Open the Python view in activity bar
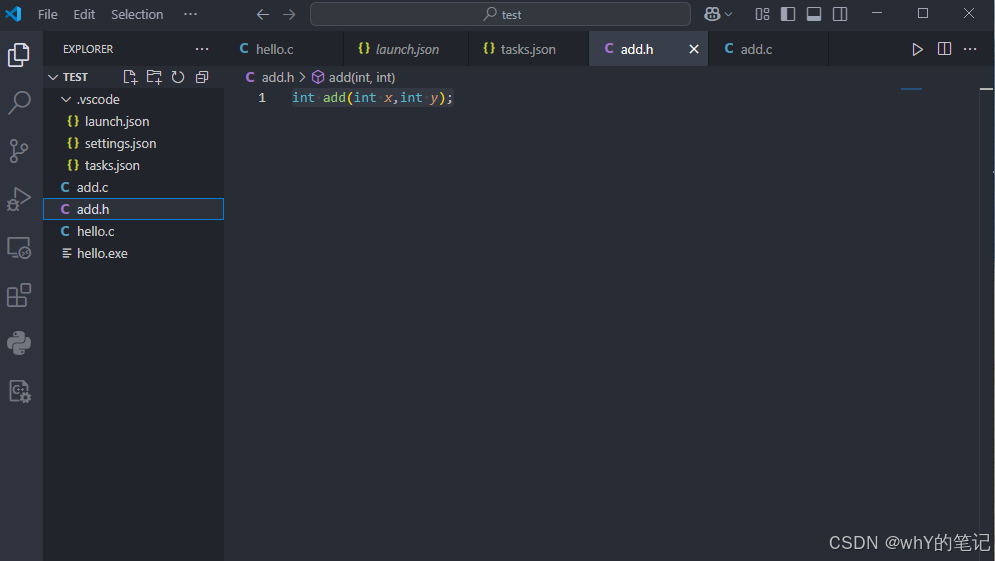Screen dimensions: 995x561 [19, 343]
